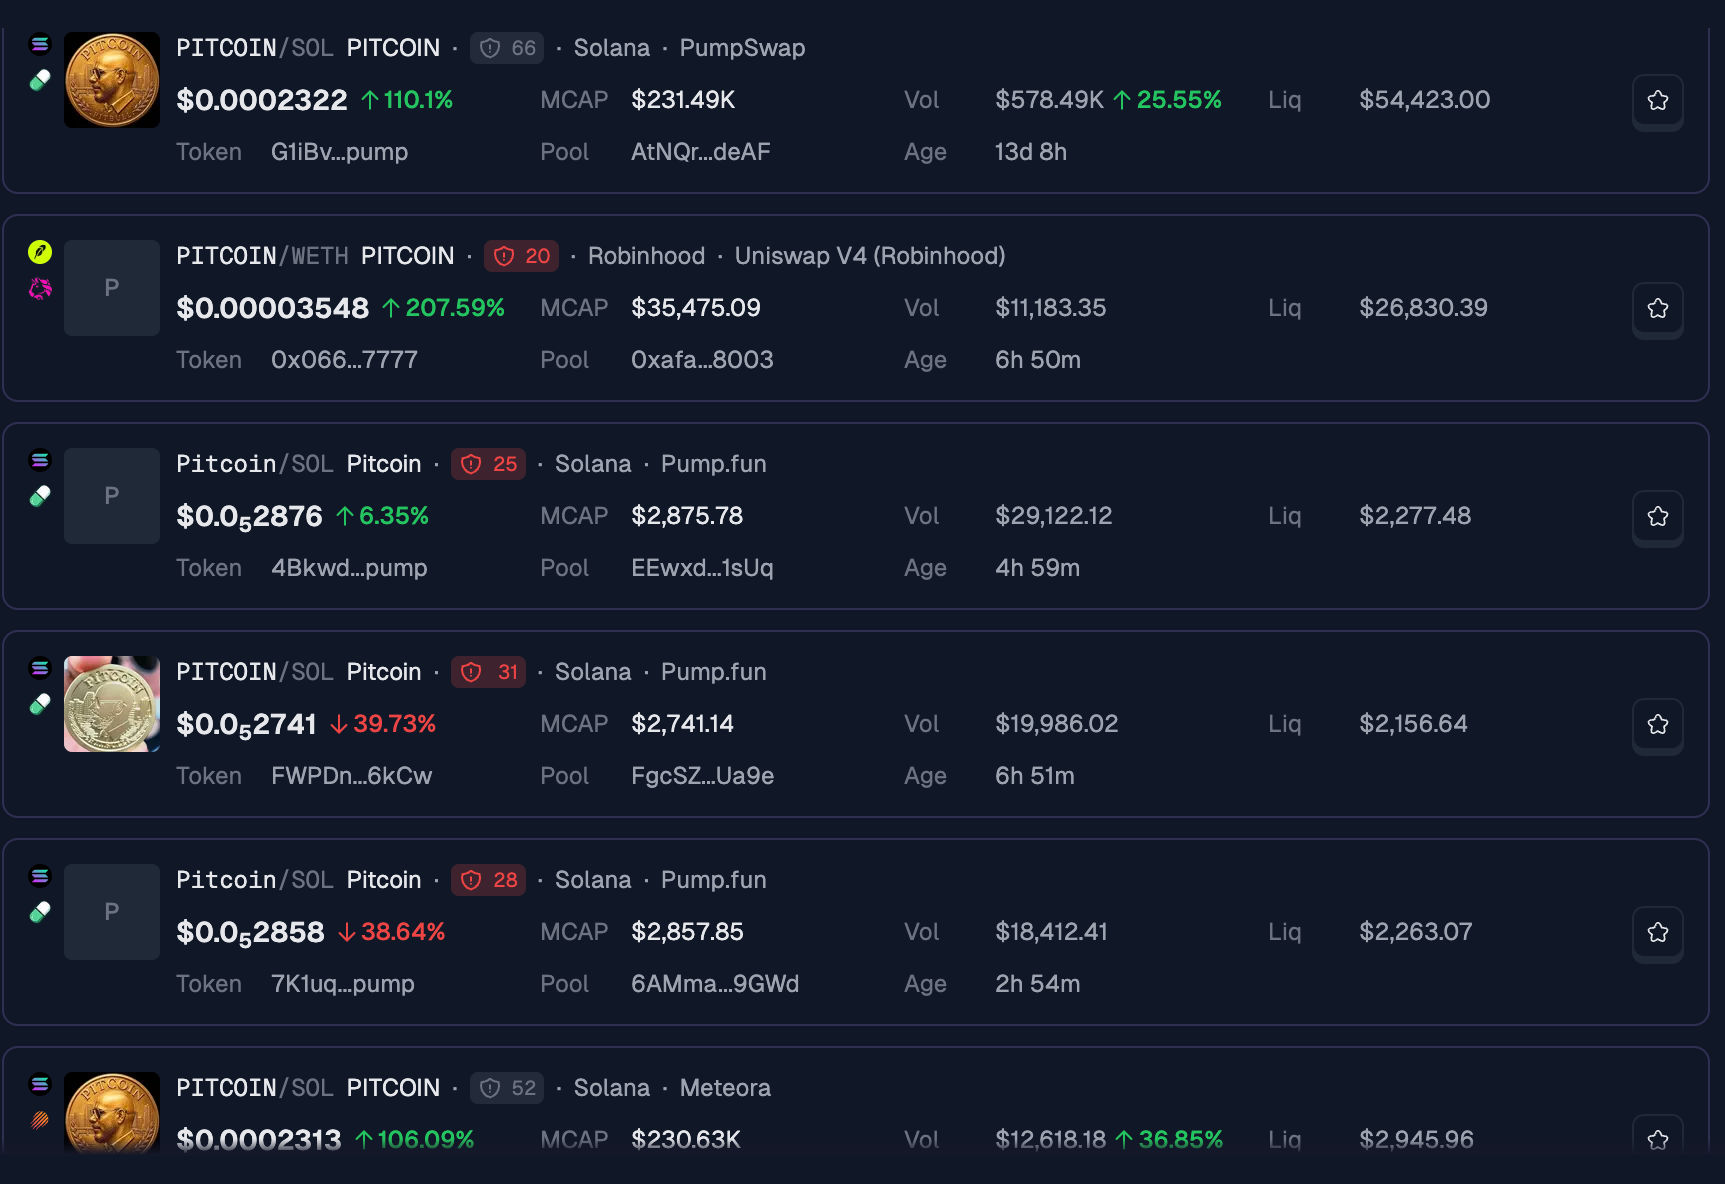
Task: Click the P avatar of the 7K1uq...pump token
Action: coord(112,912)
